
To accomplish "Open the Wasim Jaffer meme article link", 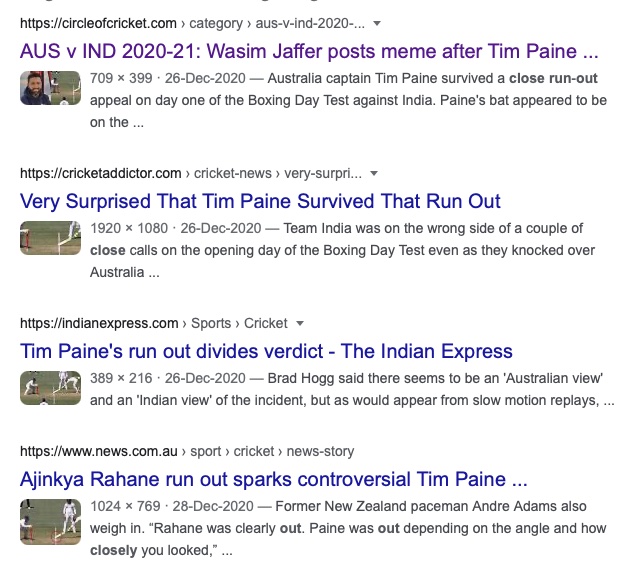I will 309,52.
